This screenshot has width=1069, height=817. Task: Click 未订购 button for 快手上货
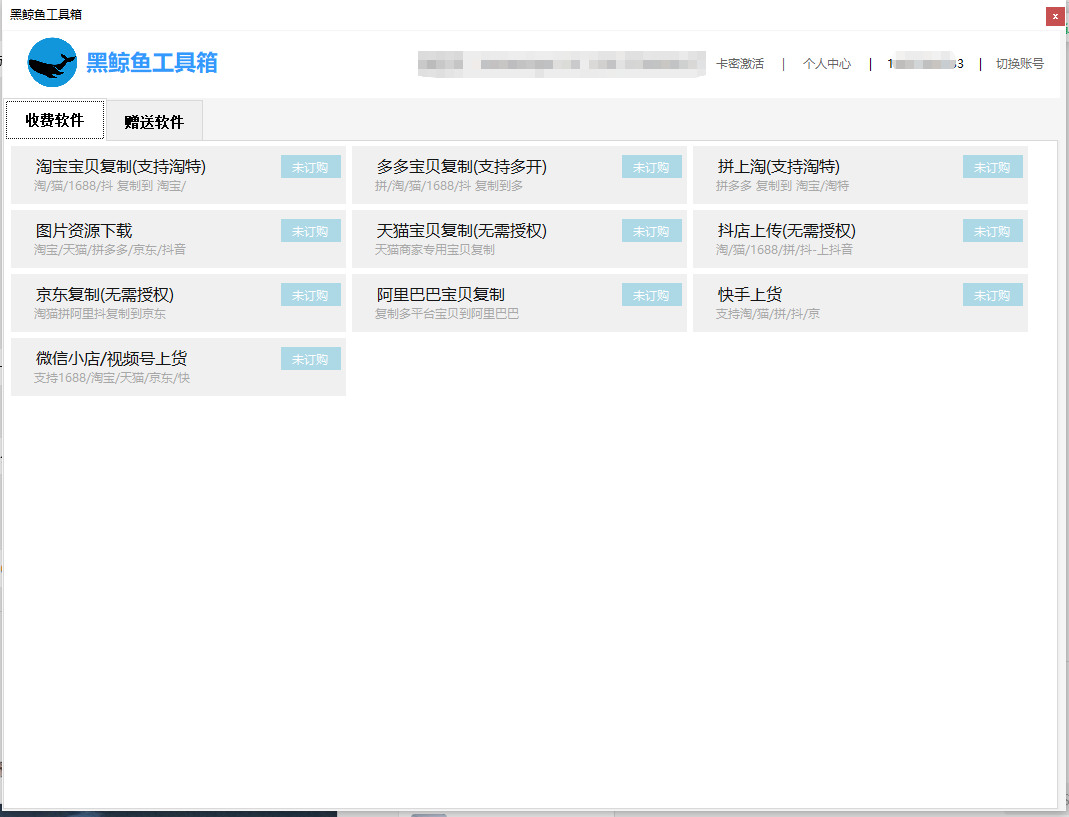[992, 295]
